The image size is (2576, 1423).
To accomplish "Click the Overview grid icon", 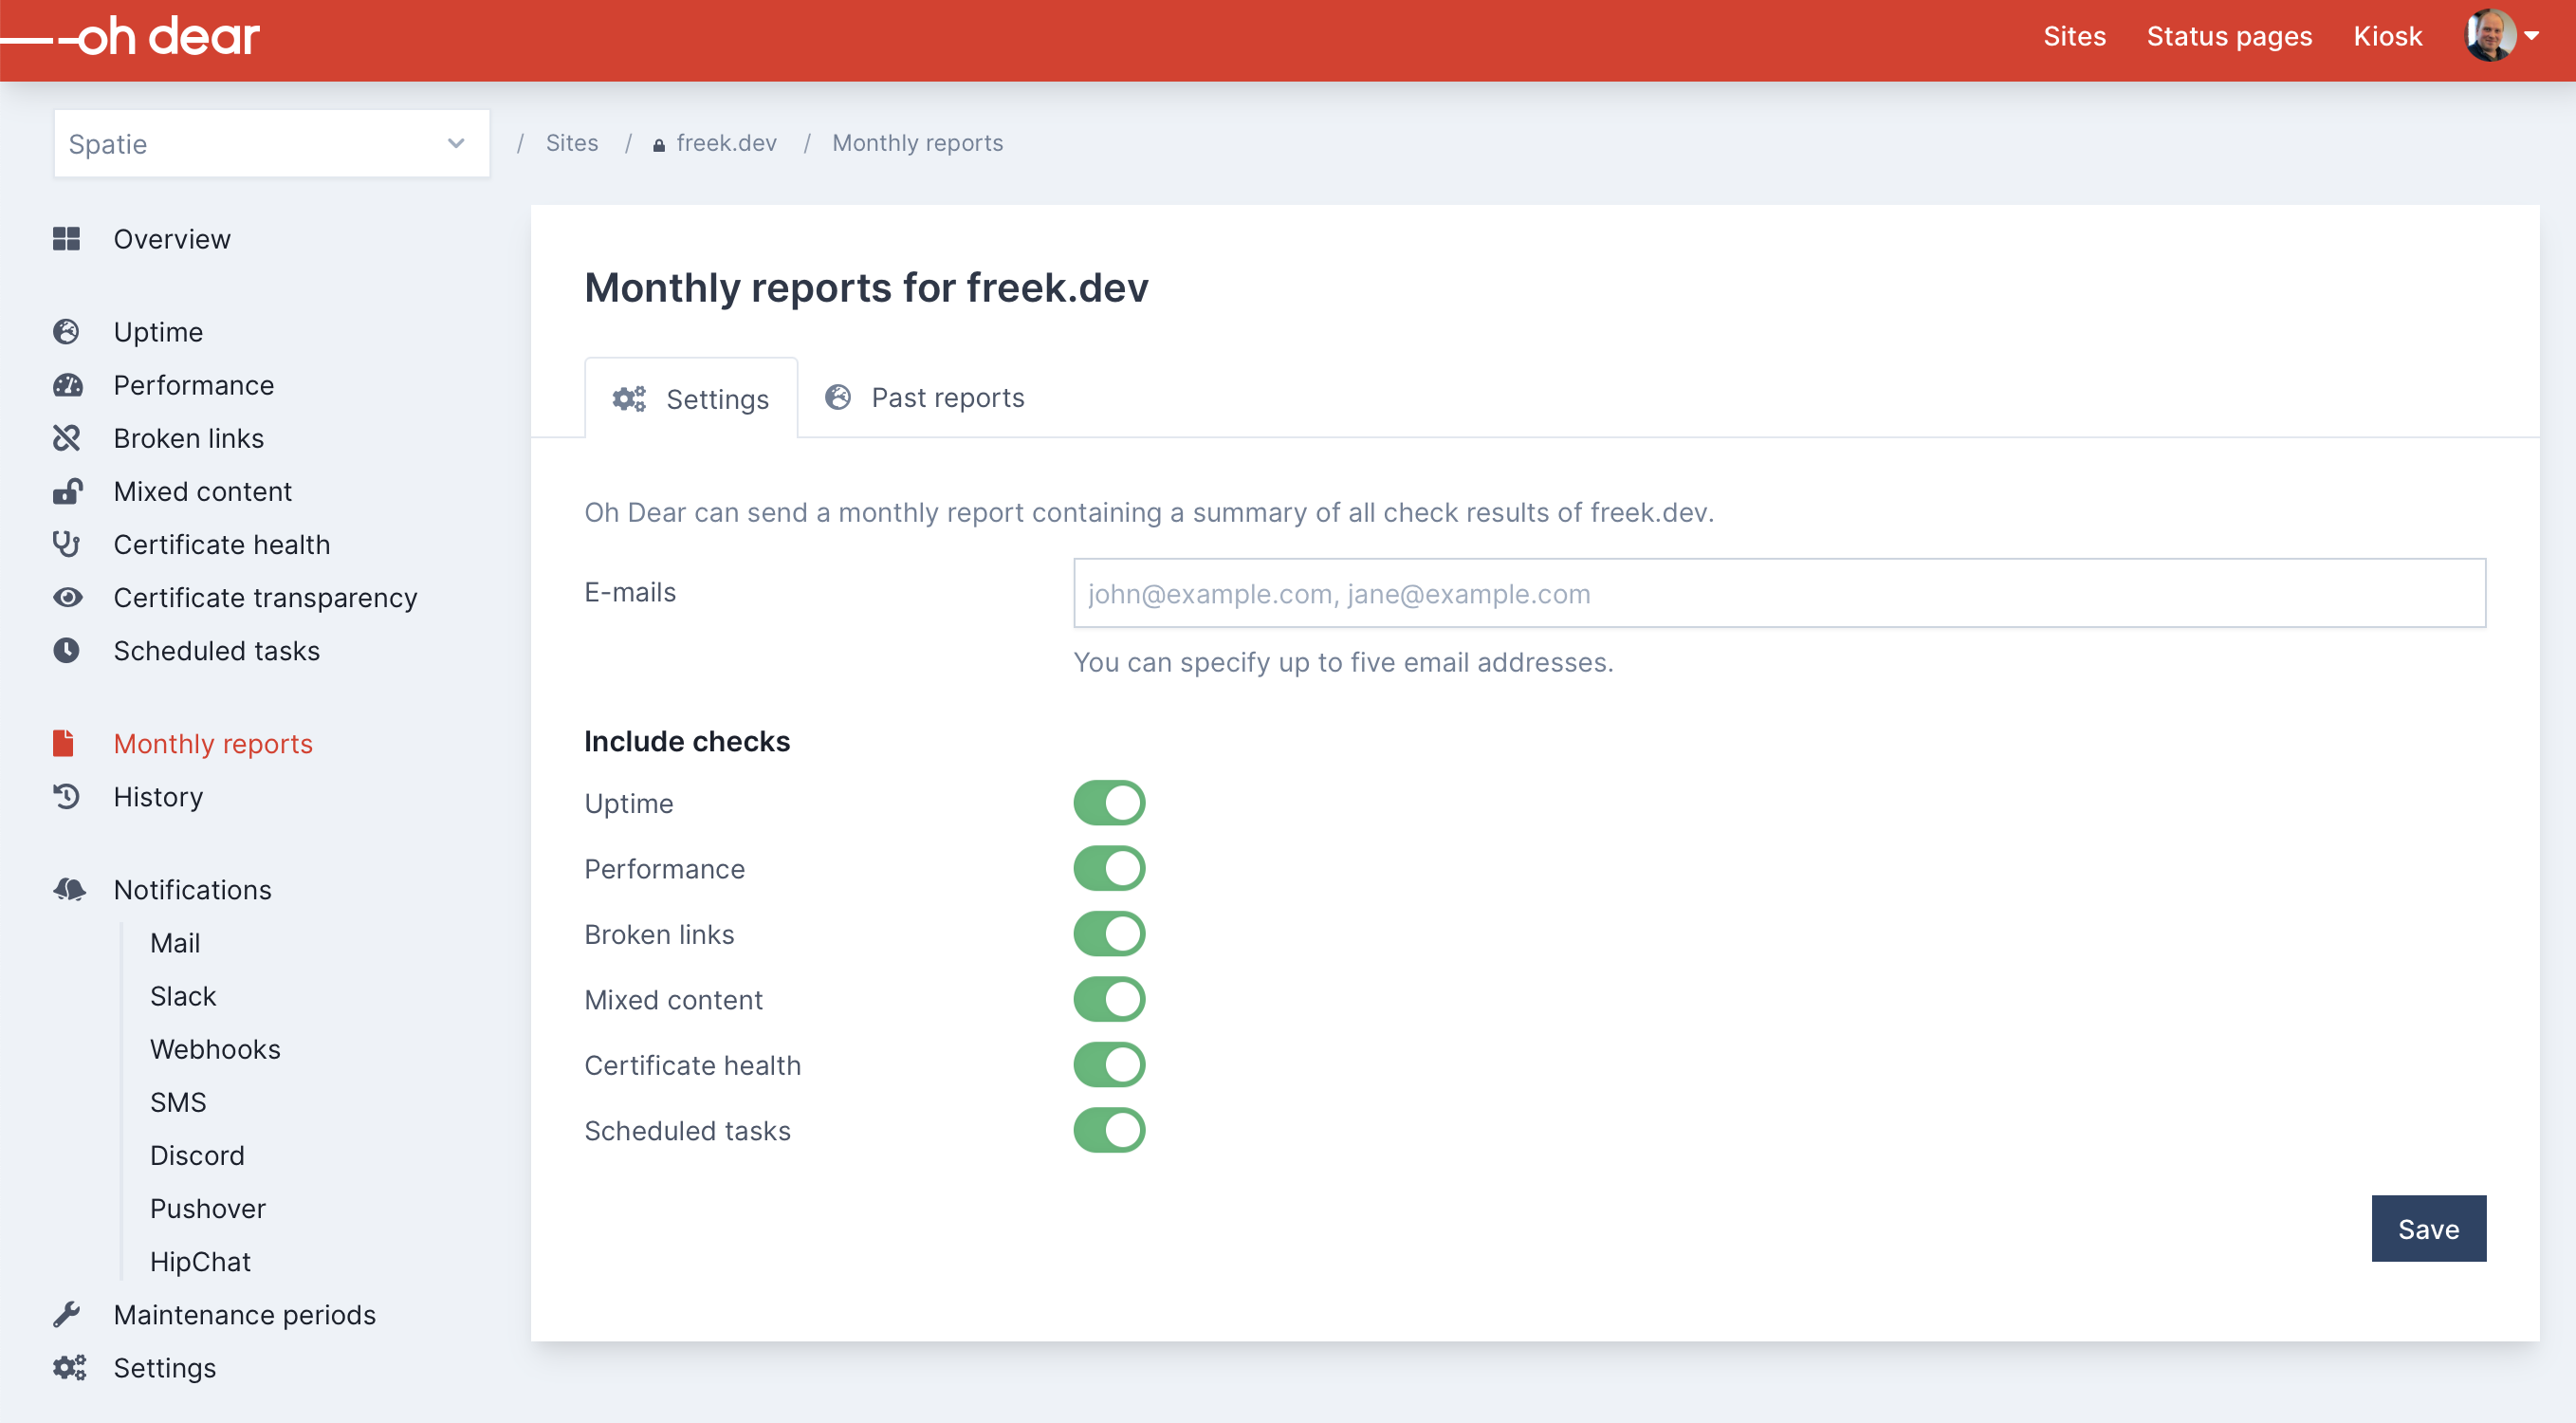I will pyautogui.click(x=66, y=239).
